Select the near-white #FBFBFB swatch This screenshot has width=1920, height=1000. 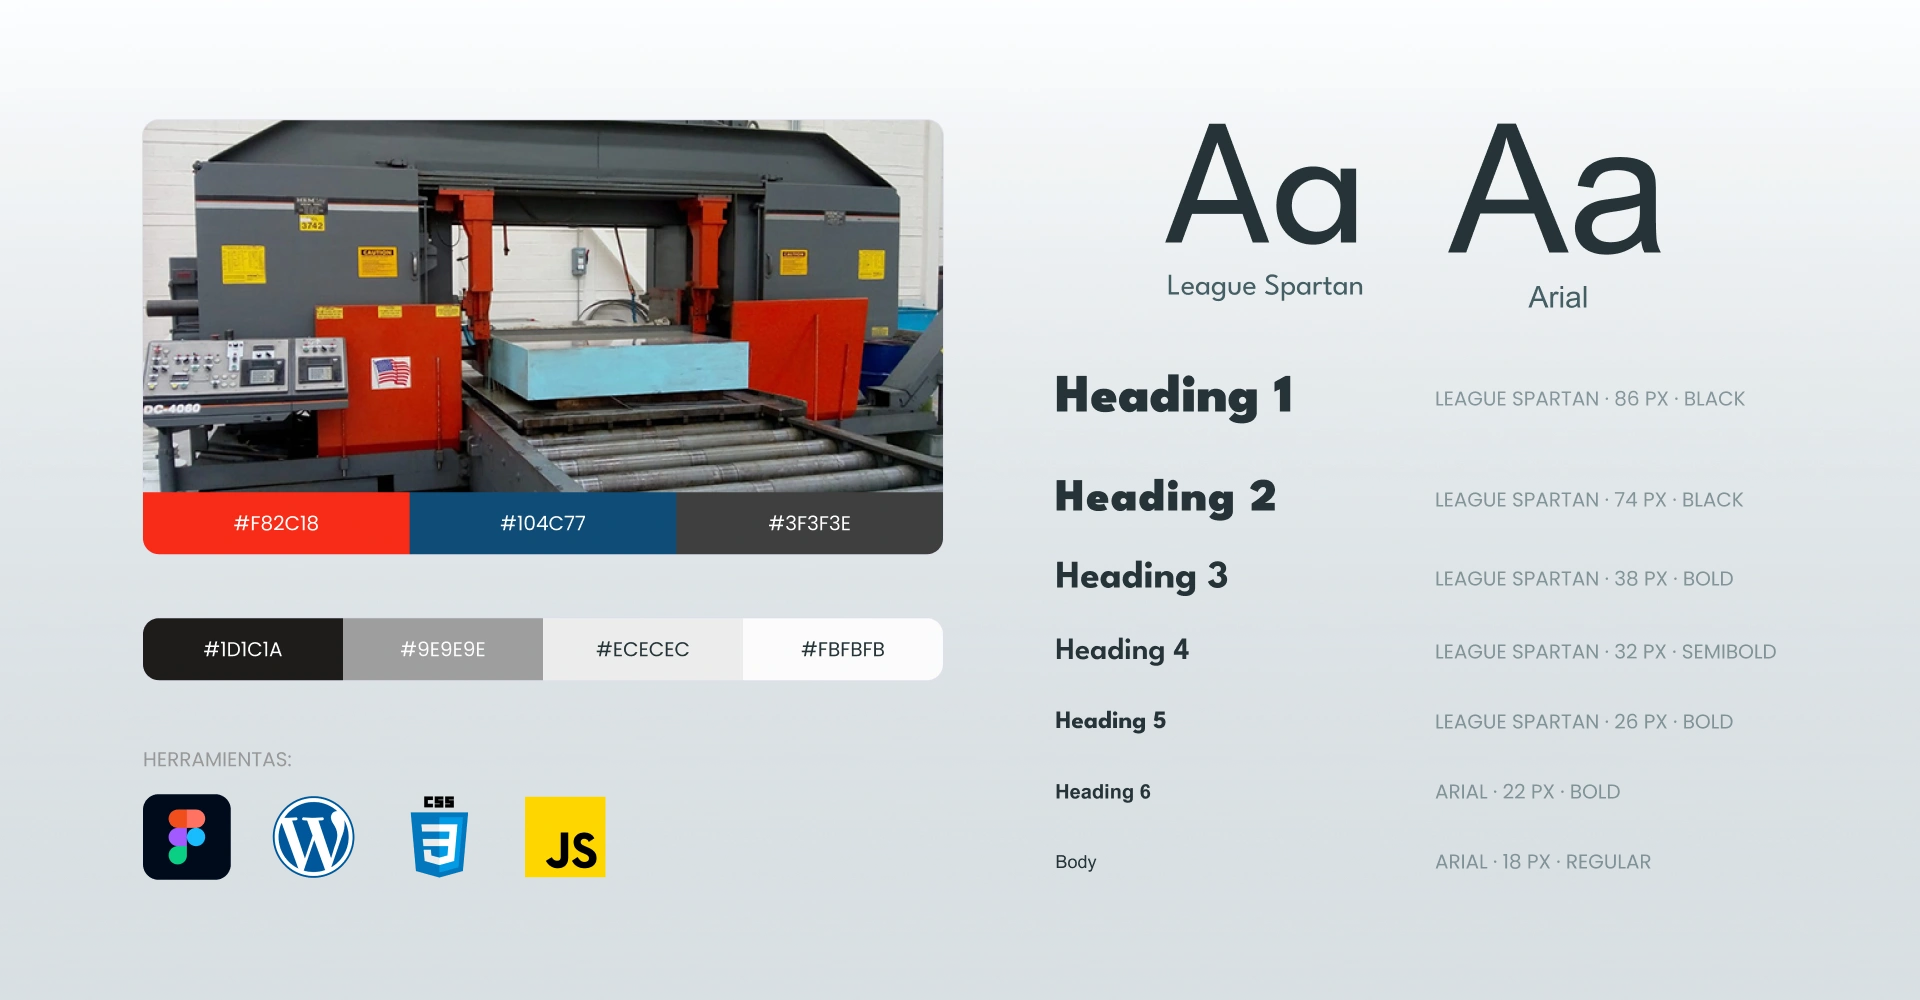pyautogui.click(x=843, y=649)
